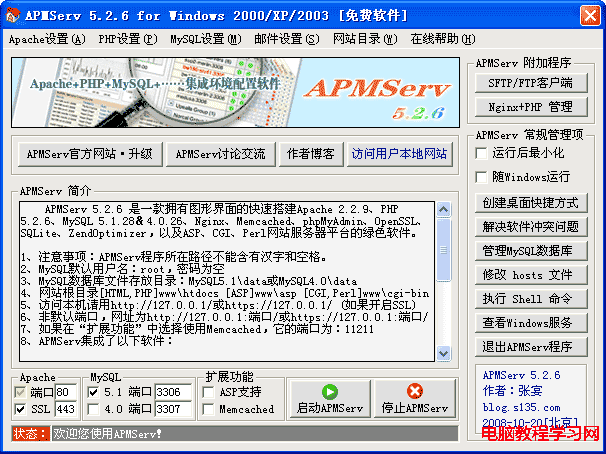Click the APMServ官方网站·升级 button
This screenshot has width=606, height=454.
coord(90,154)
